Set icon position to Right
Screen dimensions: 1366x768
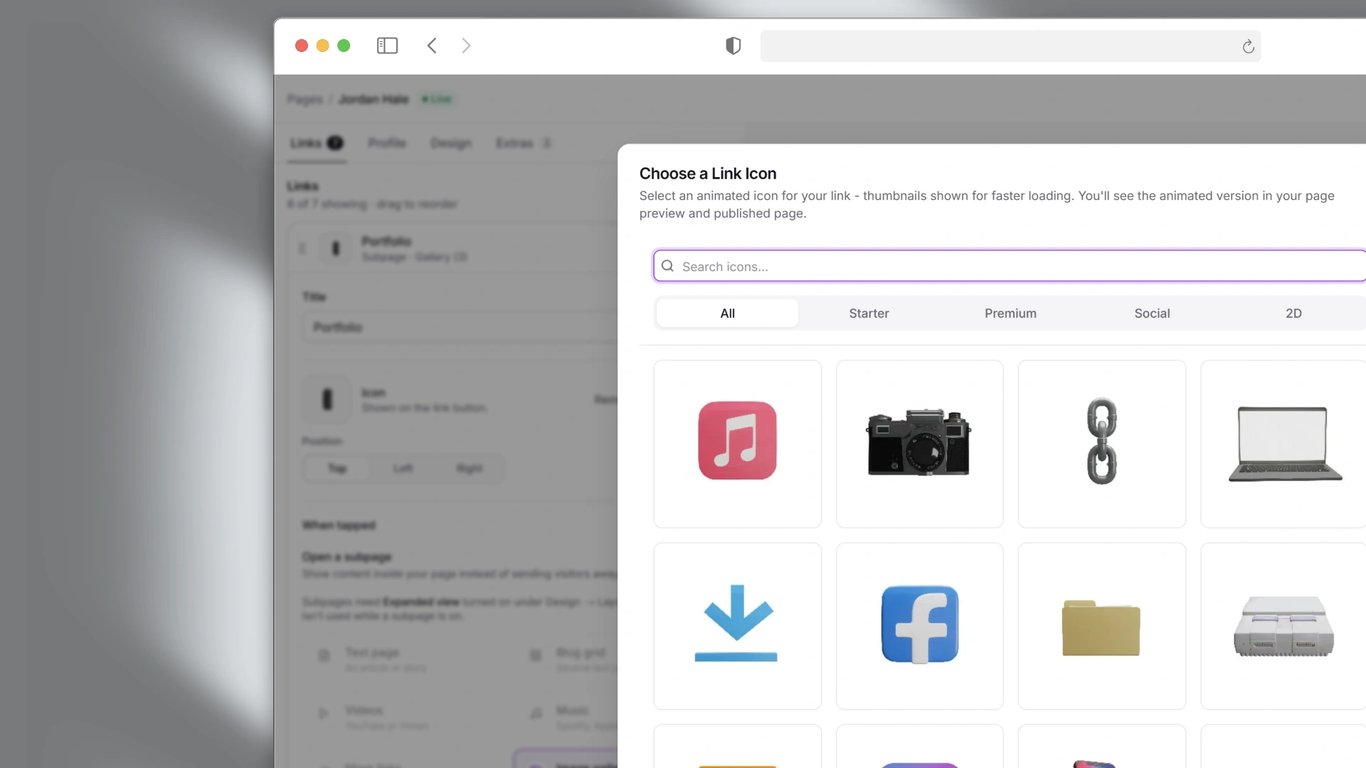pos(469,468)
